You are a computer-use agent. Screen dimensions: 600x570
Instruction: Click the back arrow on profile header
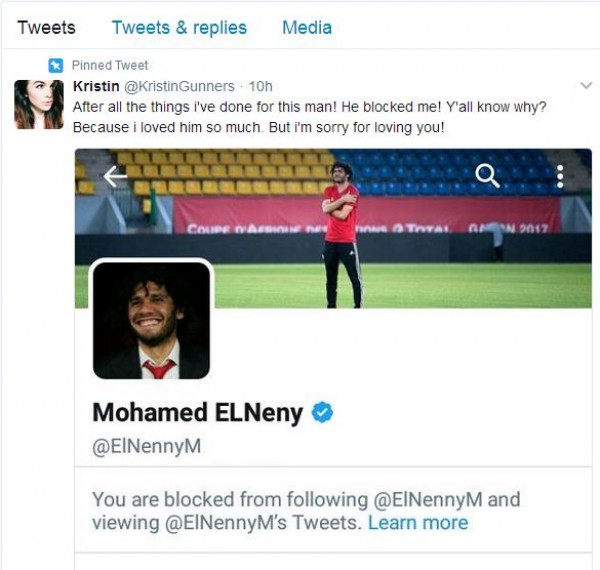click(115, 176)
